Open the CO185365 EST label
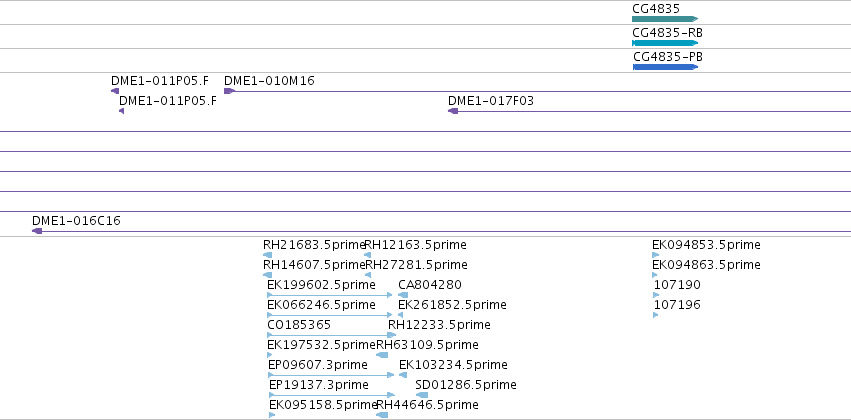The height and width of the screenshot is (420, 851). point(299,325)
